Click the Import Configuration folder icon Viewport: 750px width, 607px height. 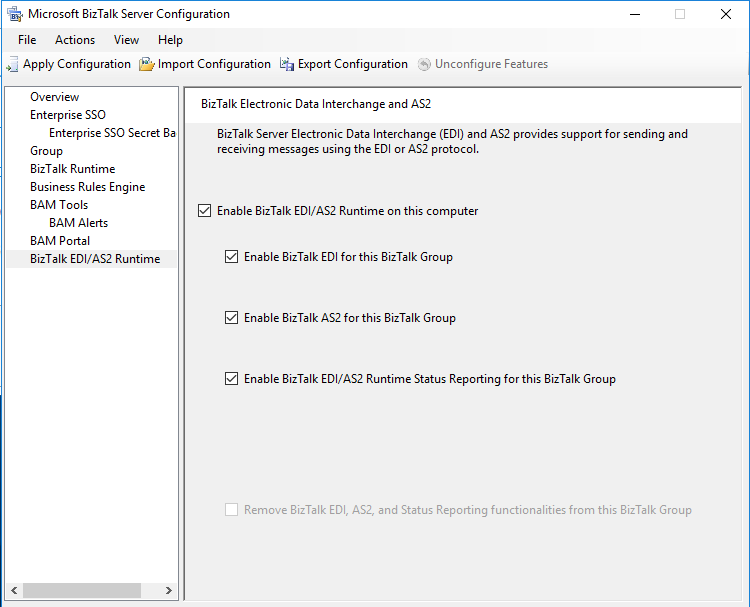tap(147, 64)
